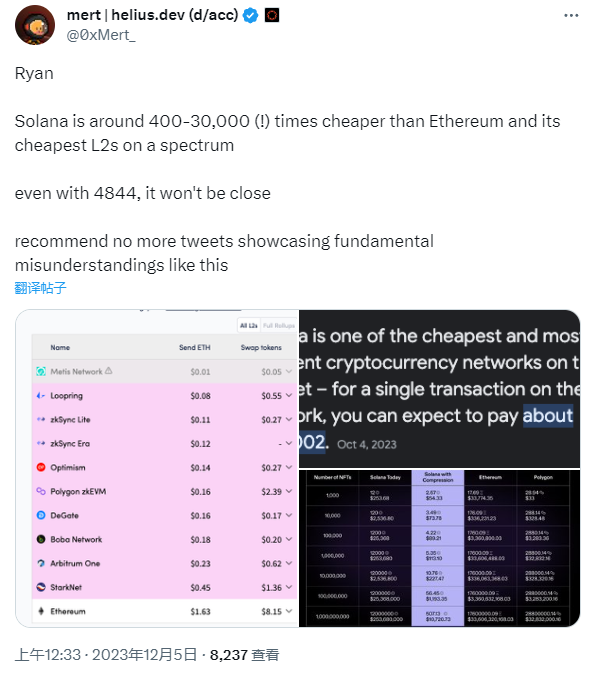Expand the Polygon zkEVM row chevron
Screen dimensions: 592x679
[289, 491]
